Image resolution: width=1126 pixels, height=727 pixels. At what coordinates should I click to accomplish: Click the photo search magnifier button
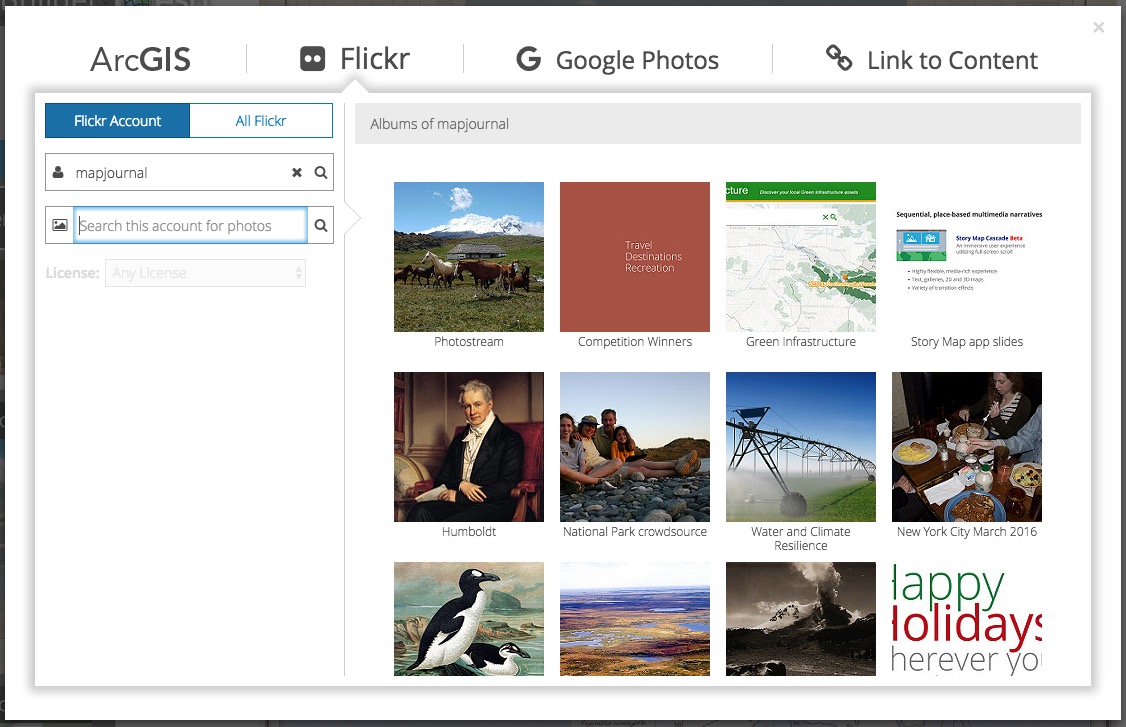[x=321, y=225]
